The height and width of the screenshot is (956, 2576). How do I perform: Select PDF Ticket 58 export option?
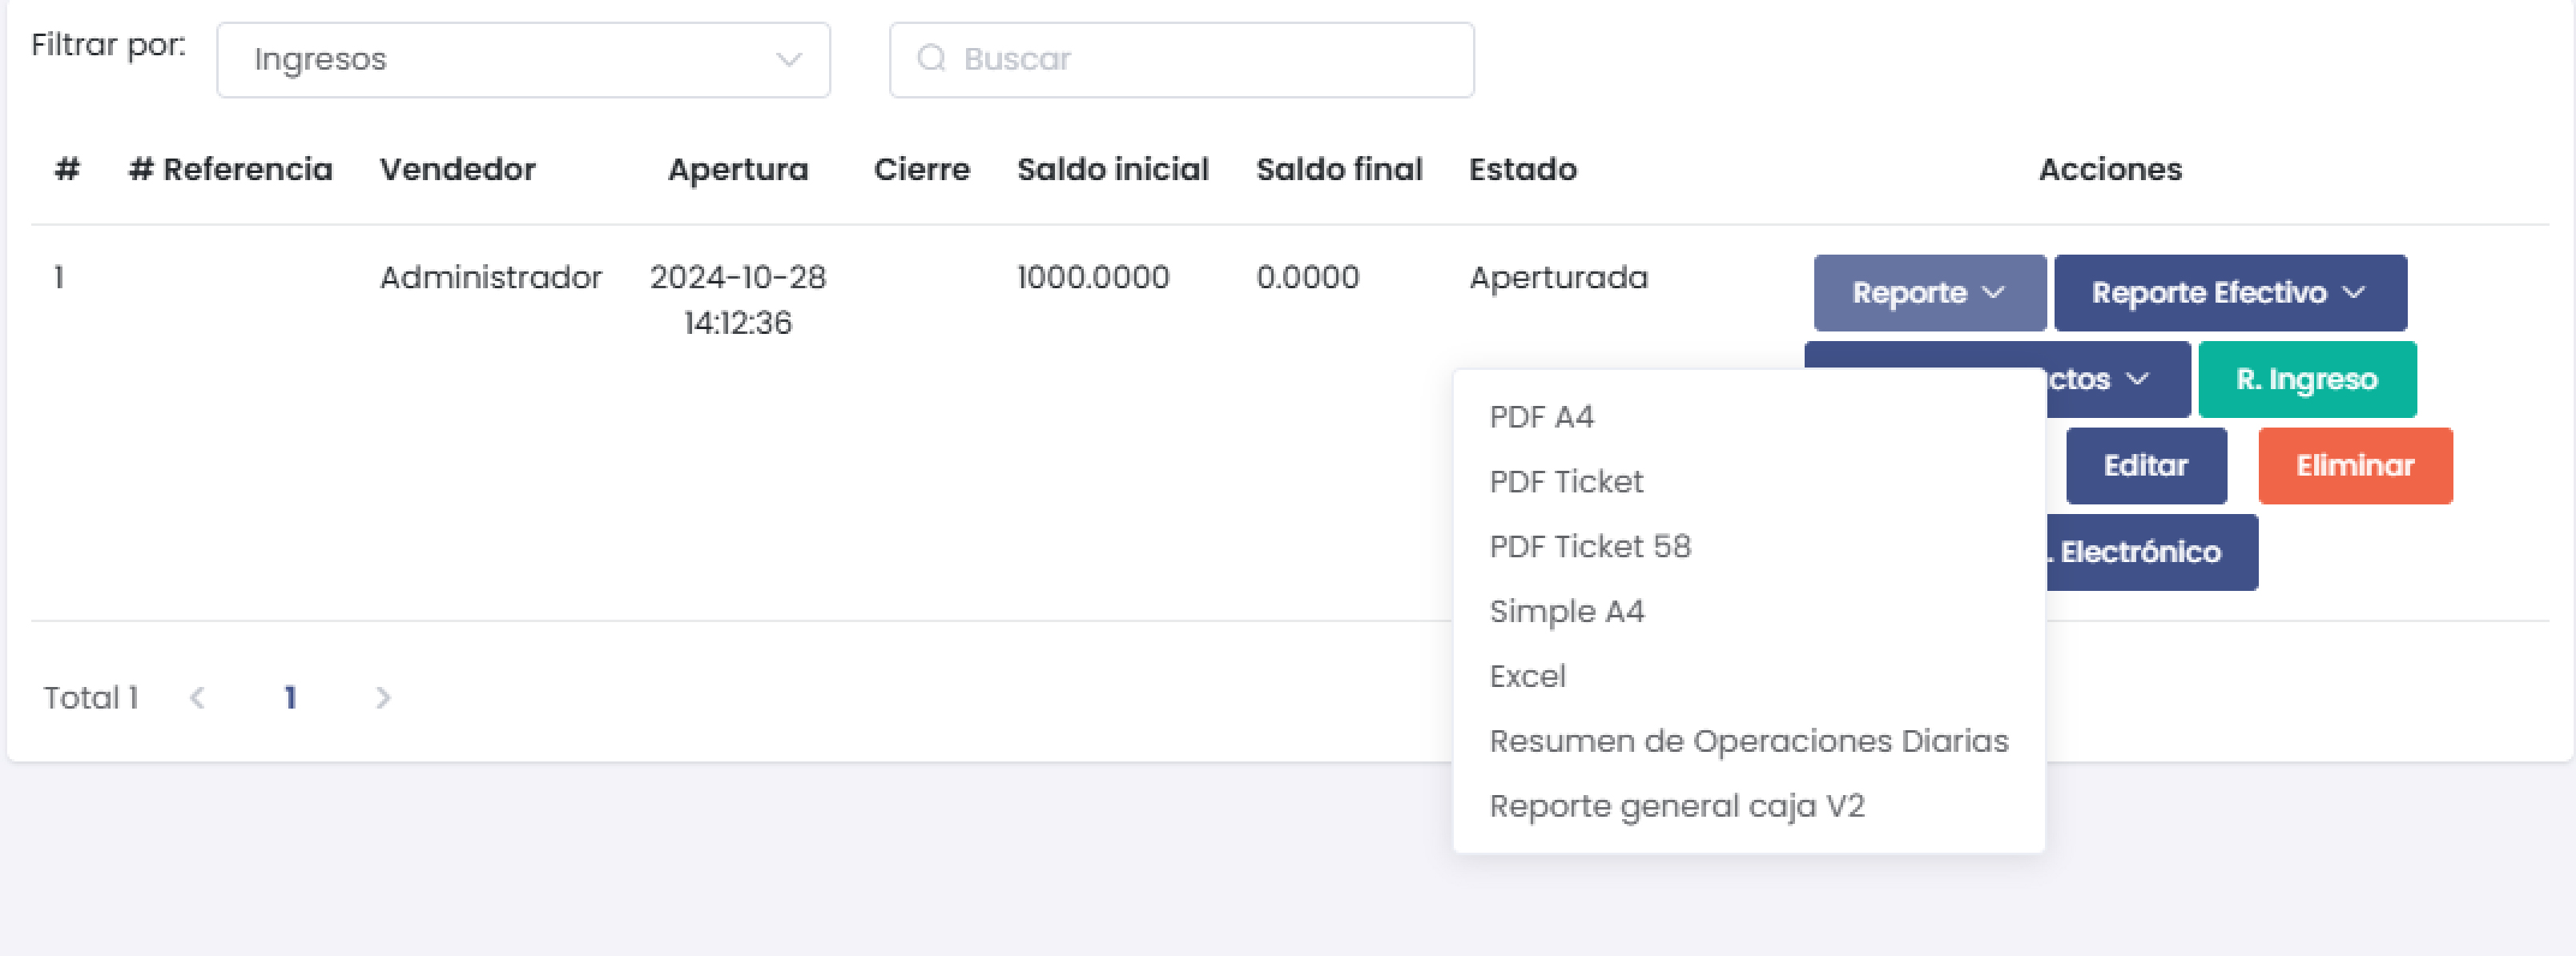pyautogui.click(x=1590, y=546)
